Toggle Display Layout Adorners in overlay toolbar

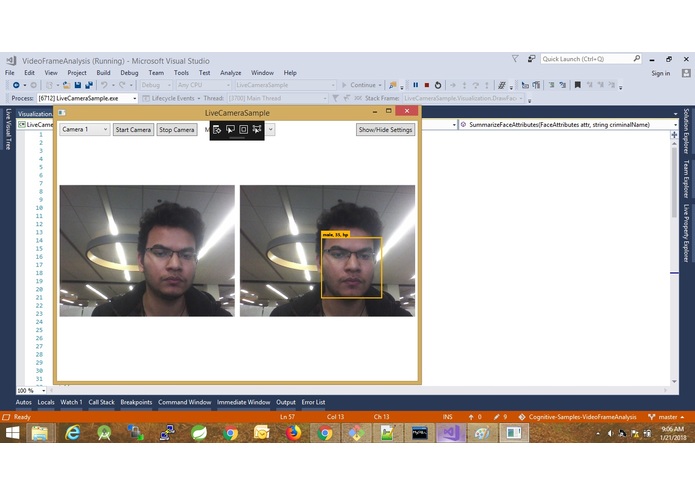point(243,129)
